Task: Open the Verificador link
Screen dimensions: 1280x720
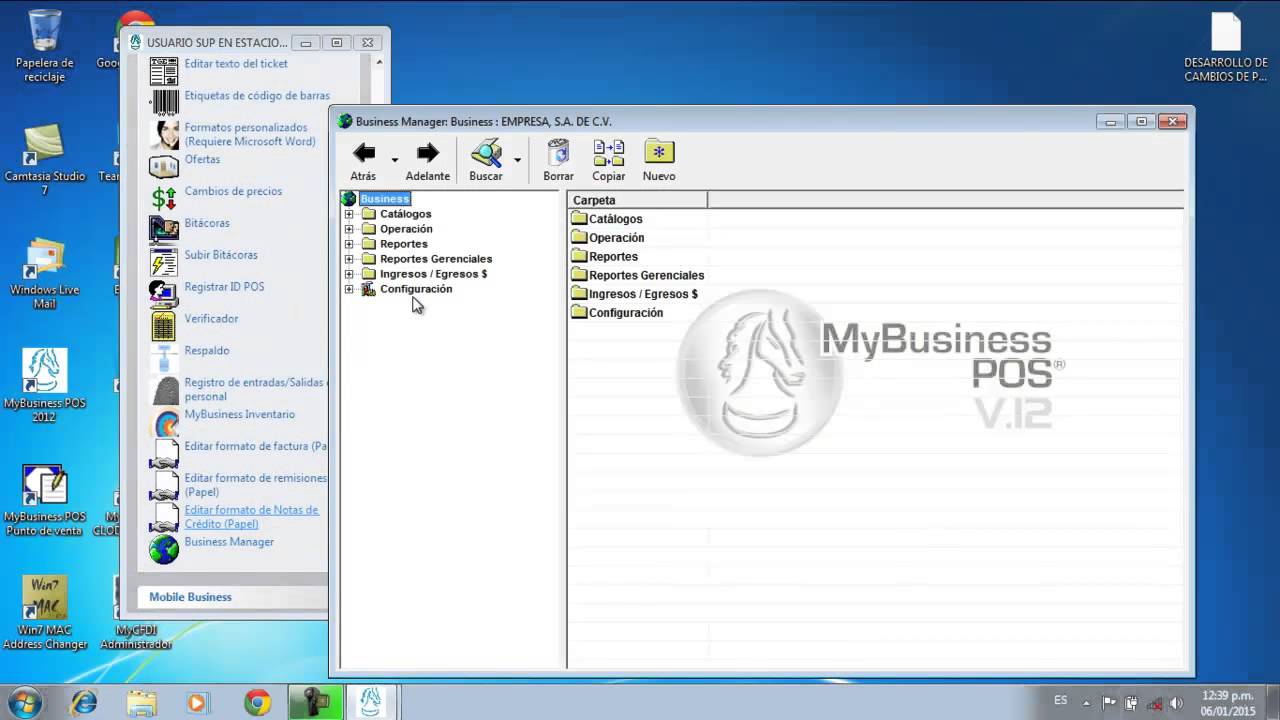Action: (211, 319)
